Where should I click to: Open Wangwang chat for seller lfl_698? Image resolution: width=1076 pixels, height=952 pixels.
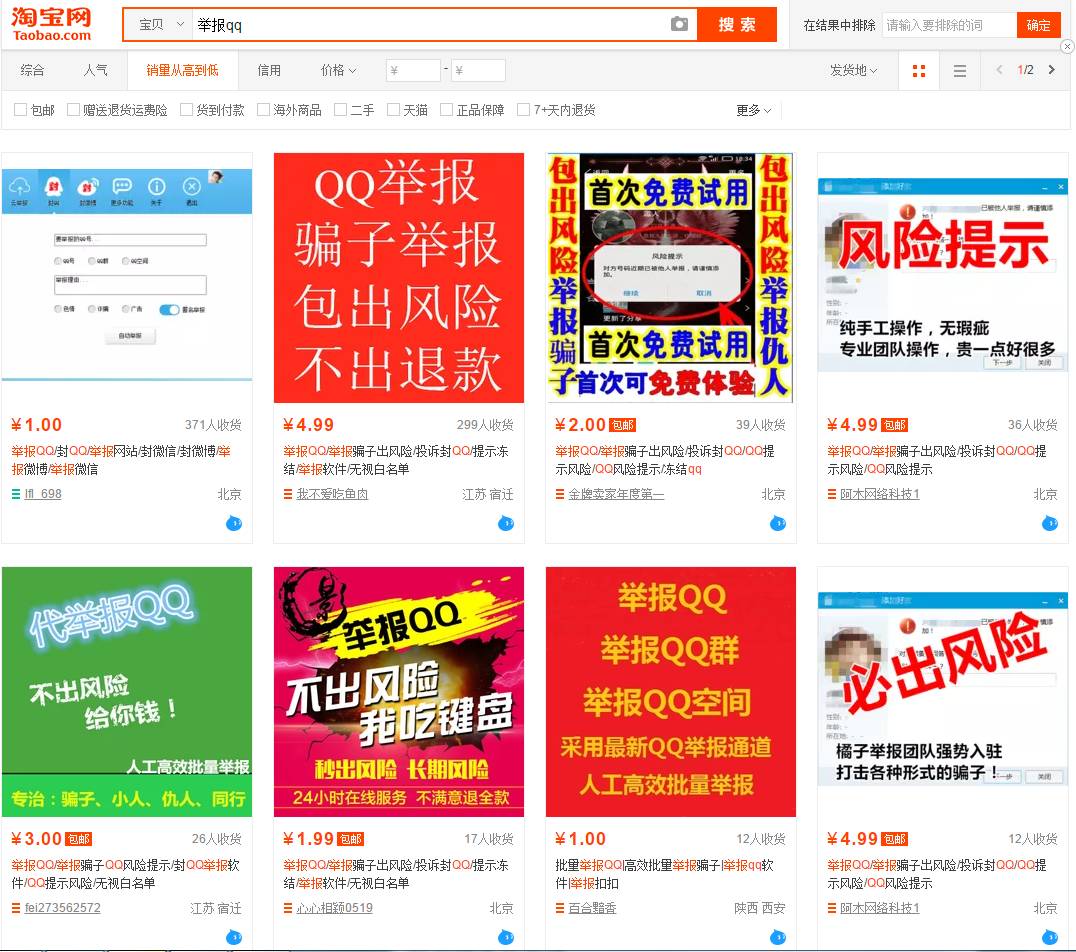(x=234, y=524)
